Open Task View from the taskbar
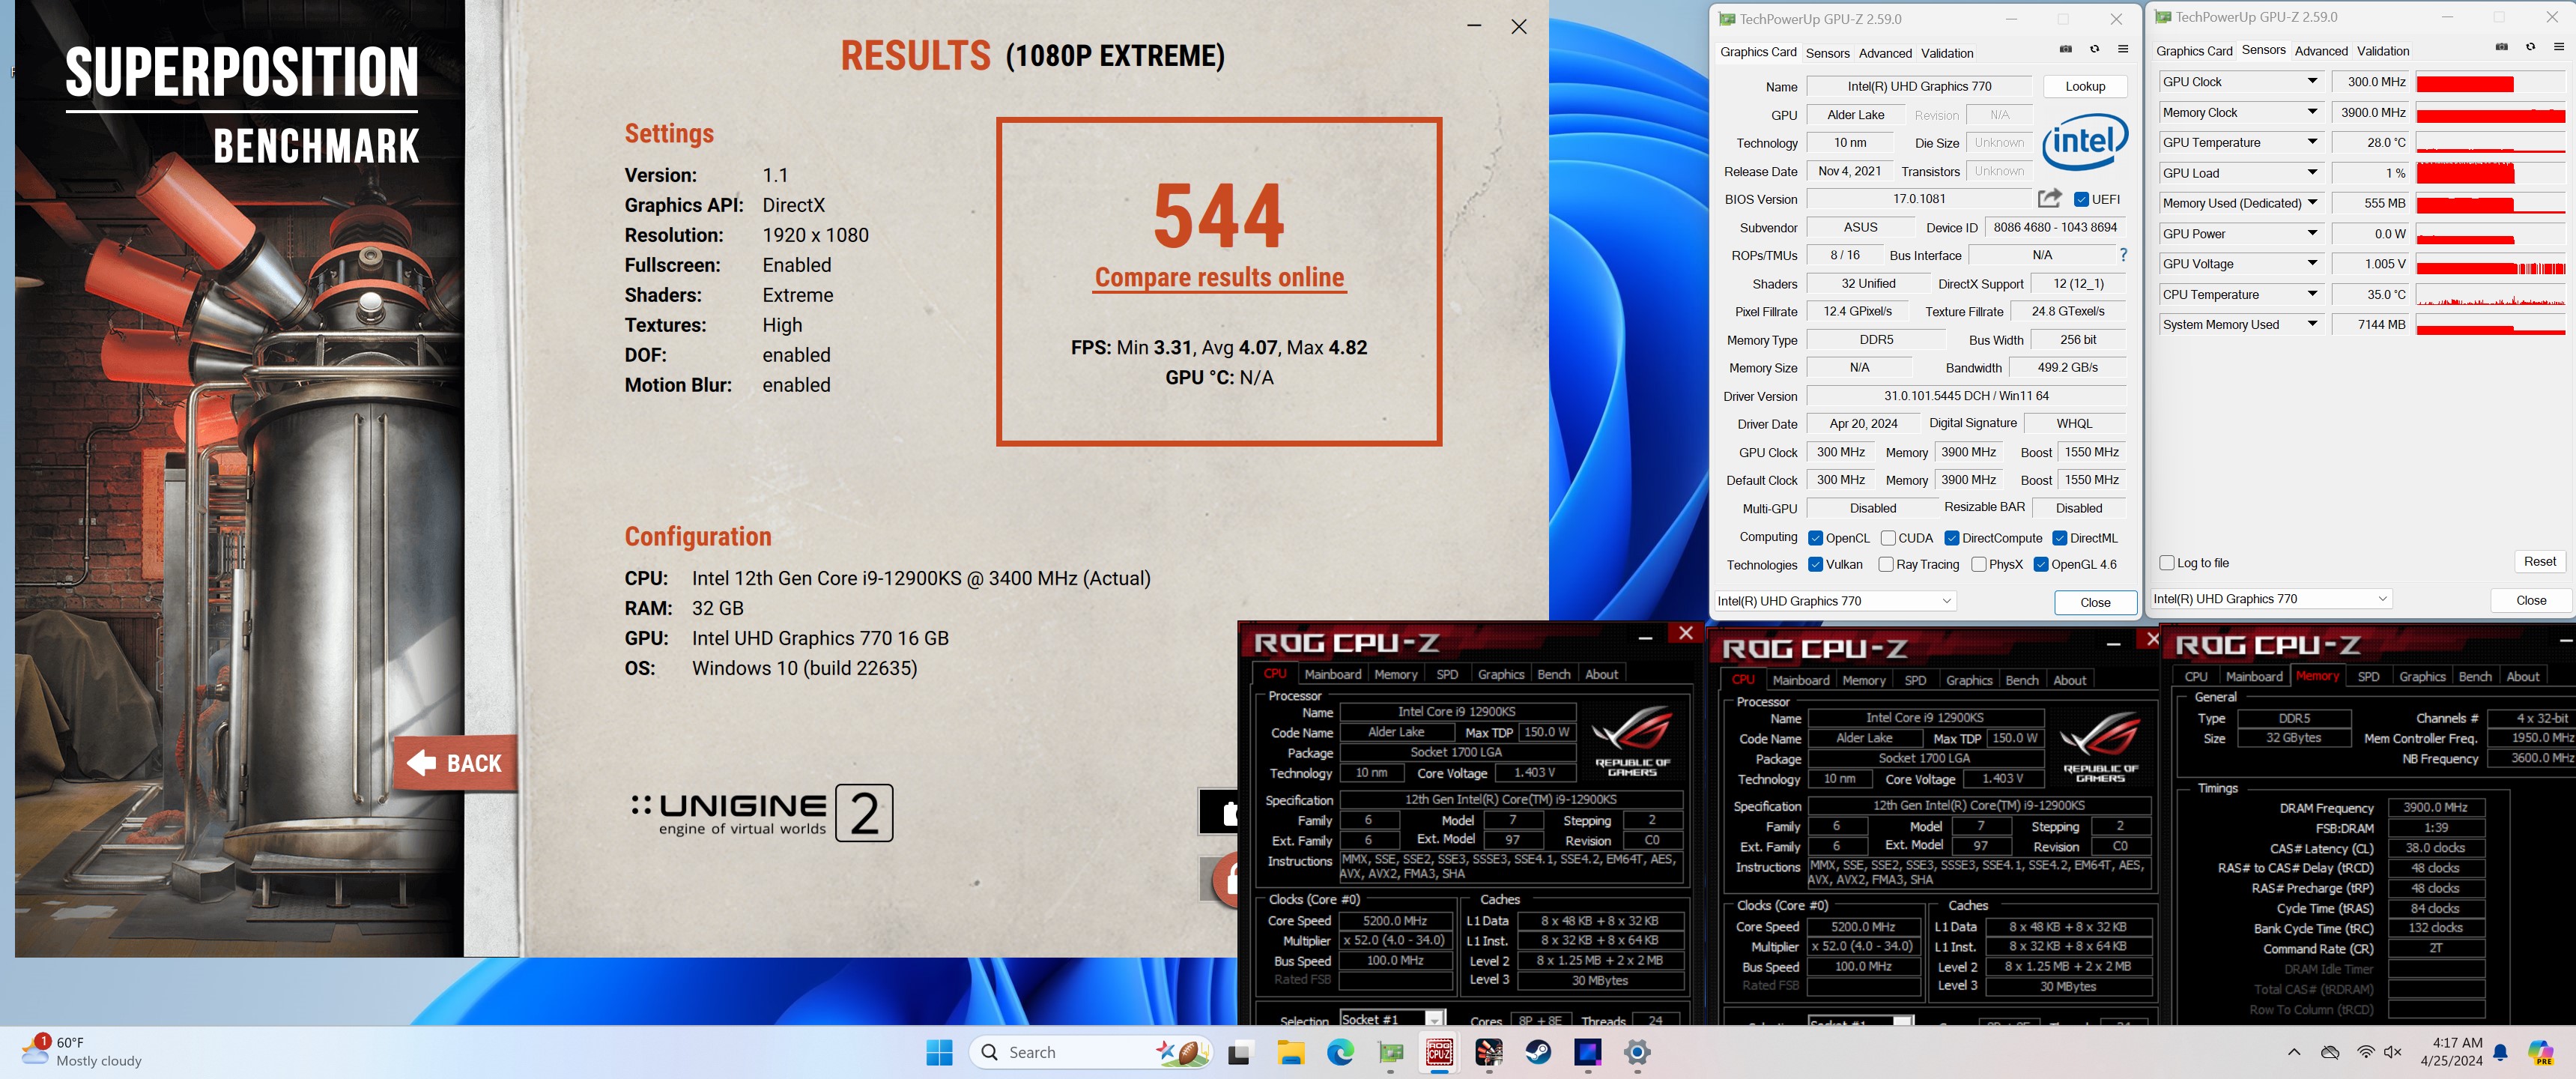Viewport: 2576px width, 1079px height. (1240, 1052)
